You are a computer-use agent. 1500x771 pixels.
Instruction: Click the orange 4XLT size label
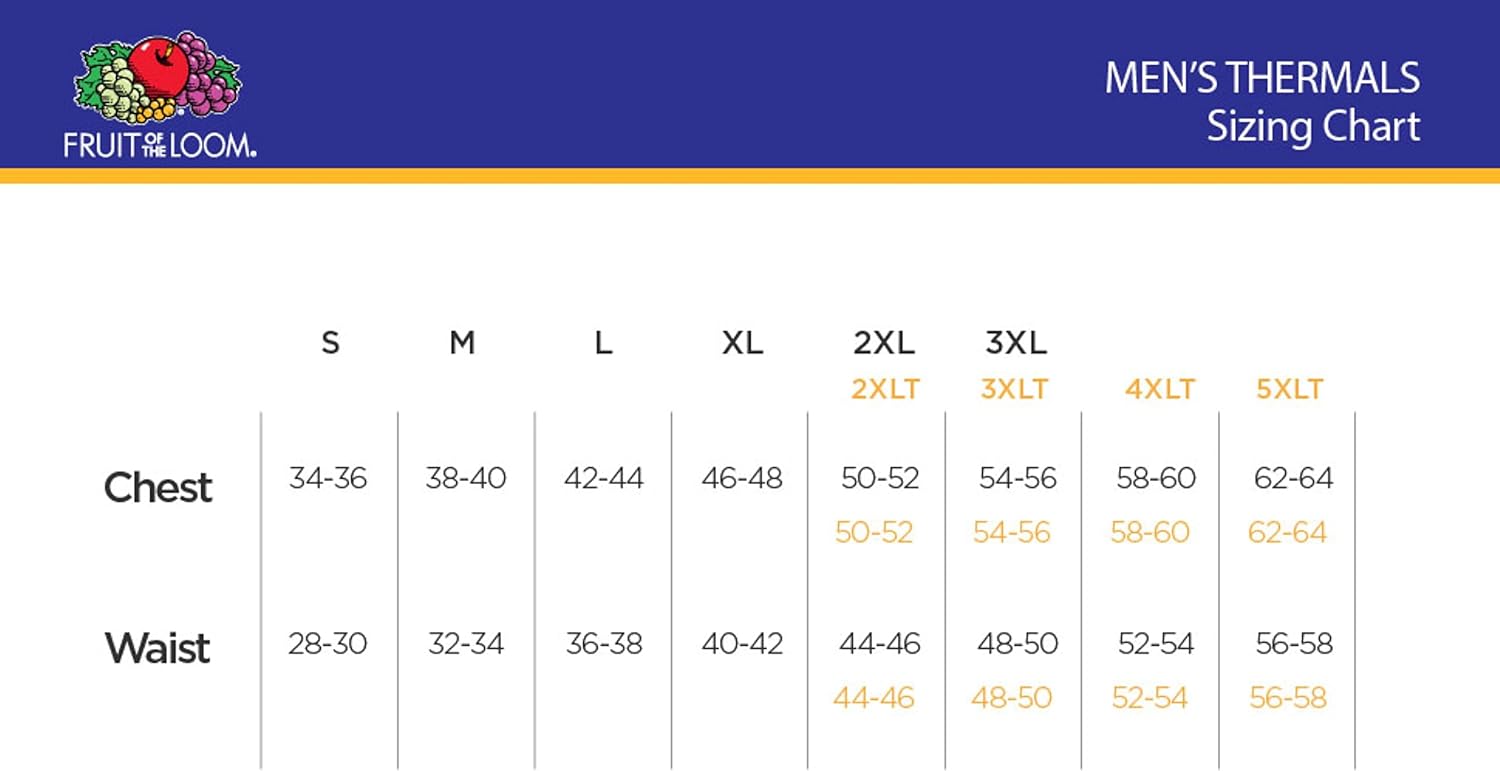1160,389
